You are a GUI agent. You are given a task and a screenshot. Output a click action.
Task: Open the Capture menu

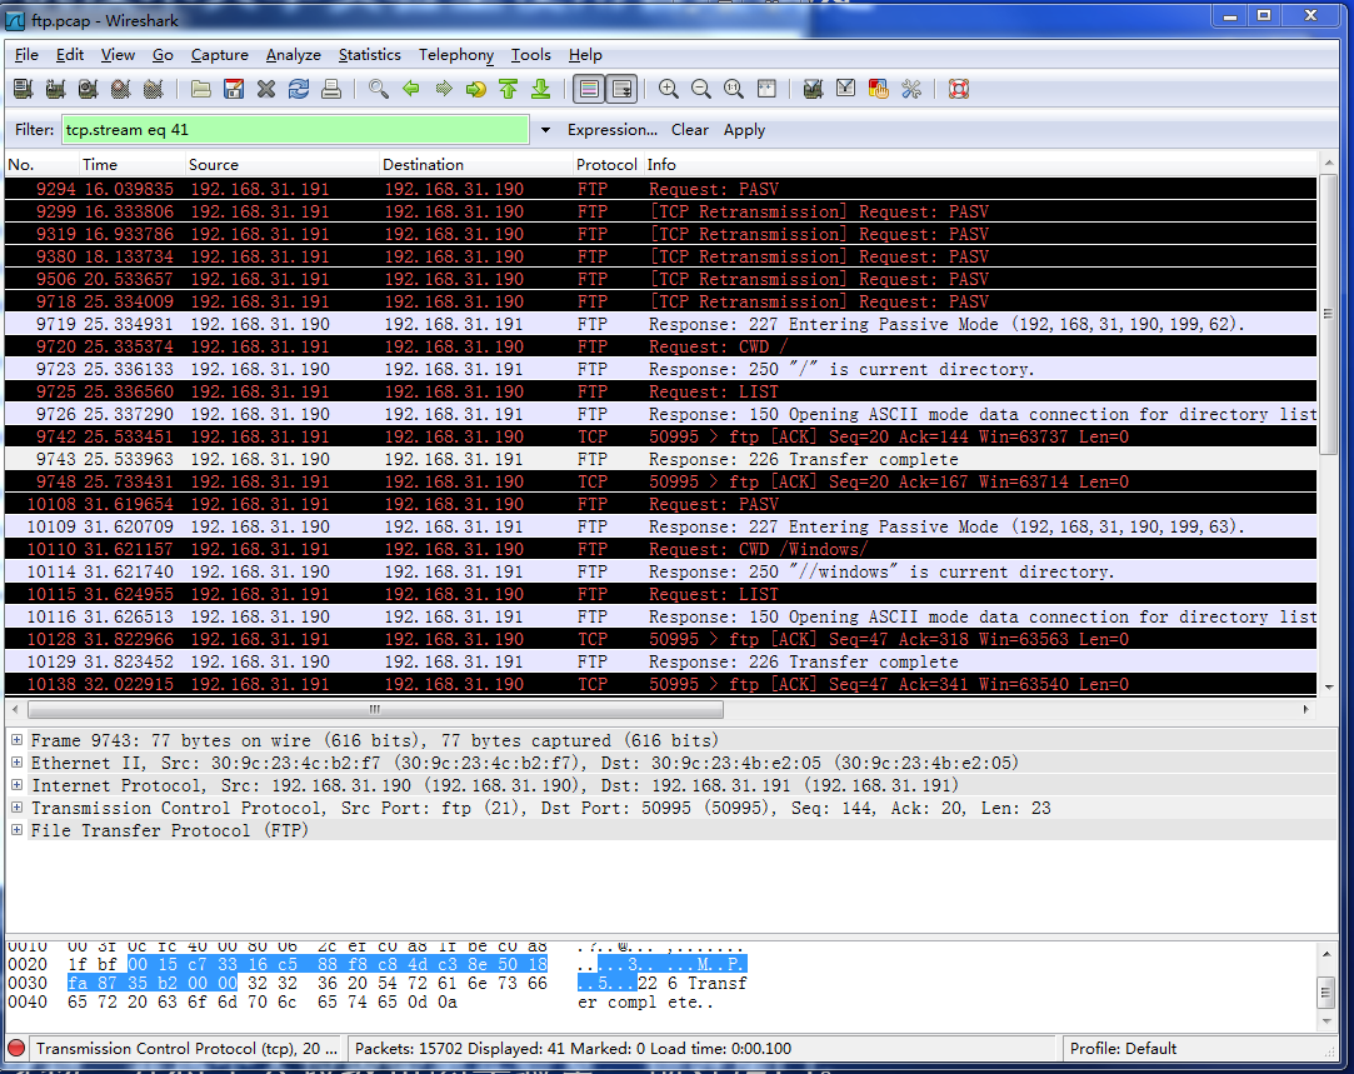(220, 55)
